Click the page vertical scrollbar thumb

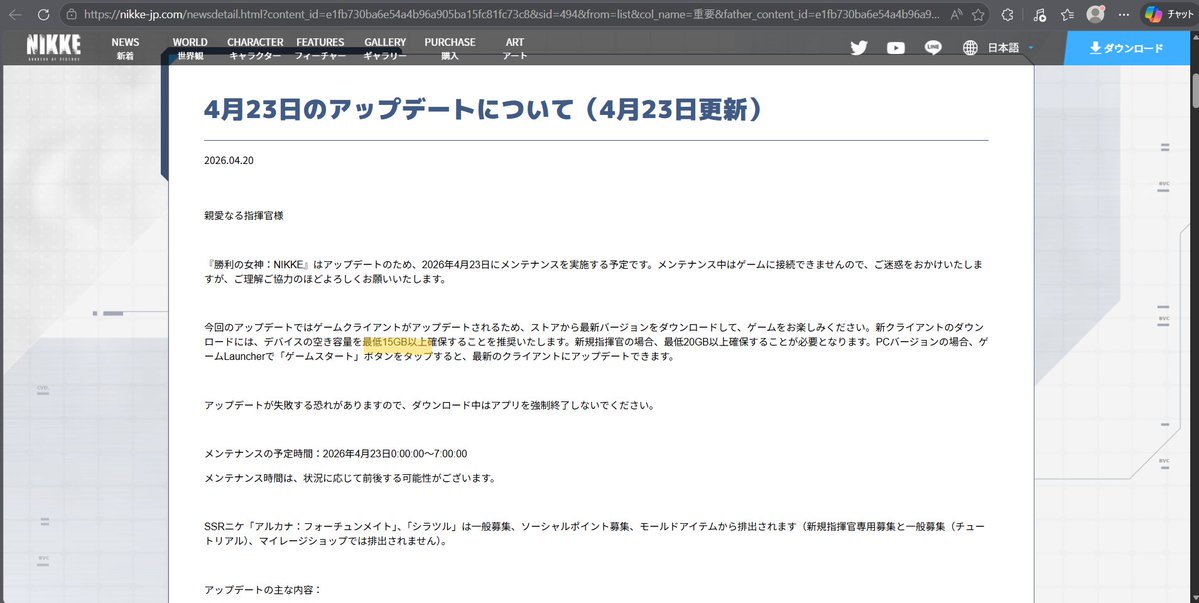coord(1194,93)
